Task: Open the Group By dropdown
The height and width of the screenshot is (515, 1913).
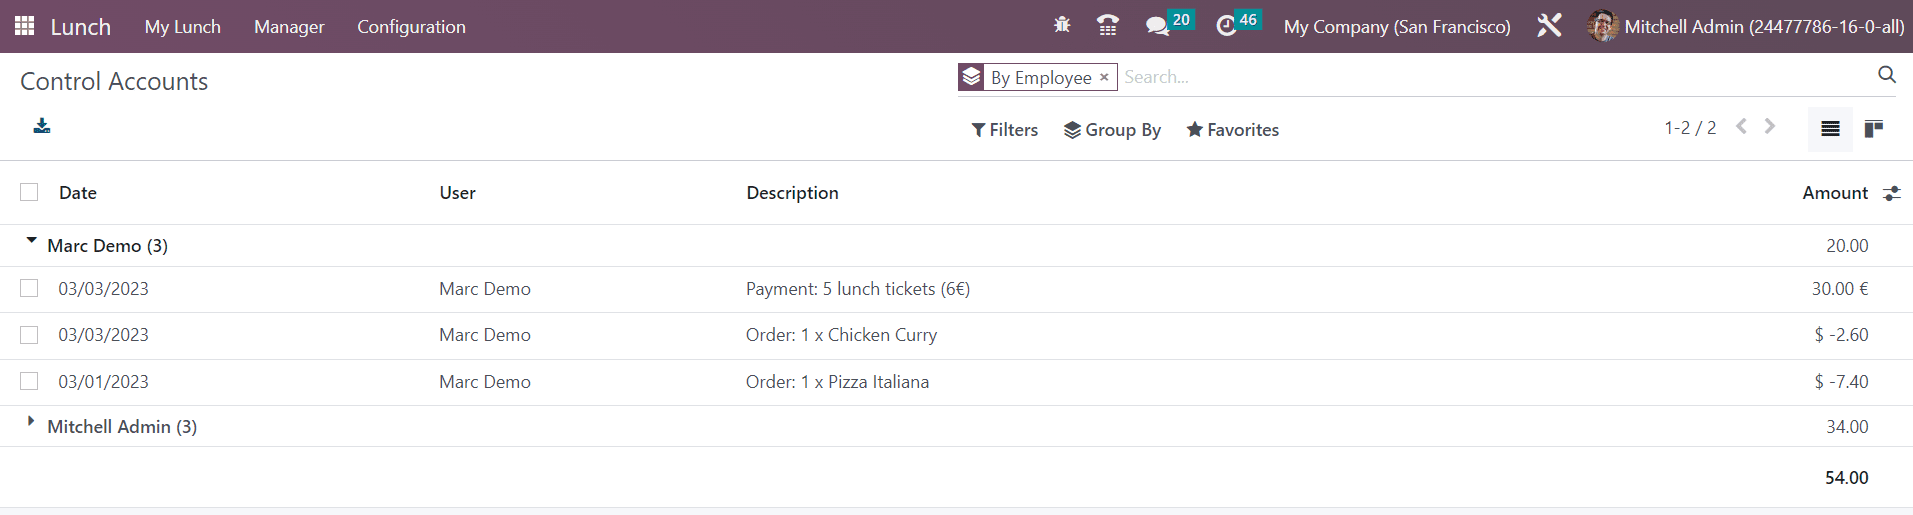Action: [x=1112, y=130]
